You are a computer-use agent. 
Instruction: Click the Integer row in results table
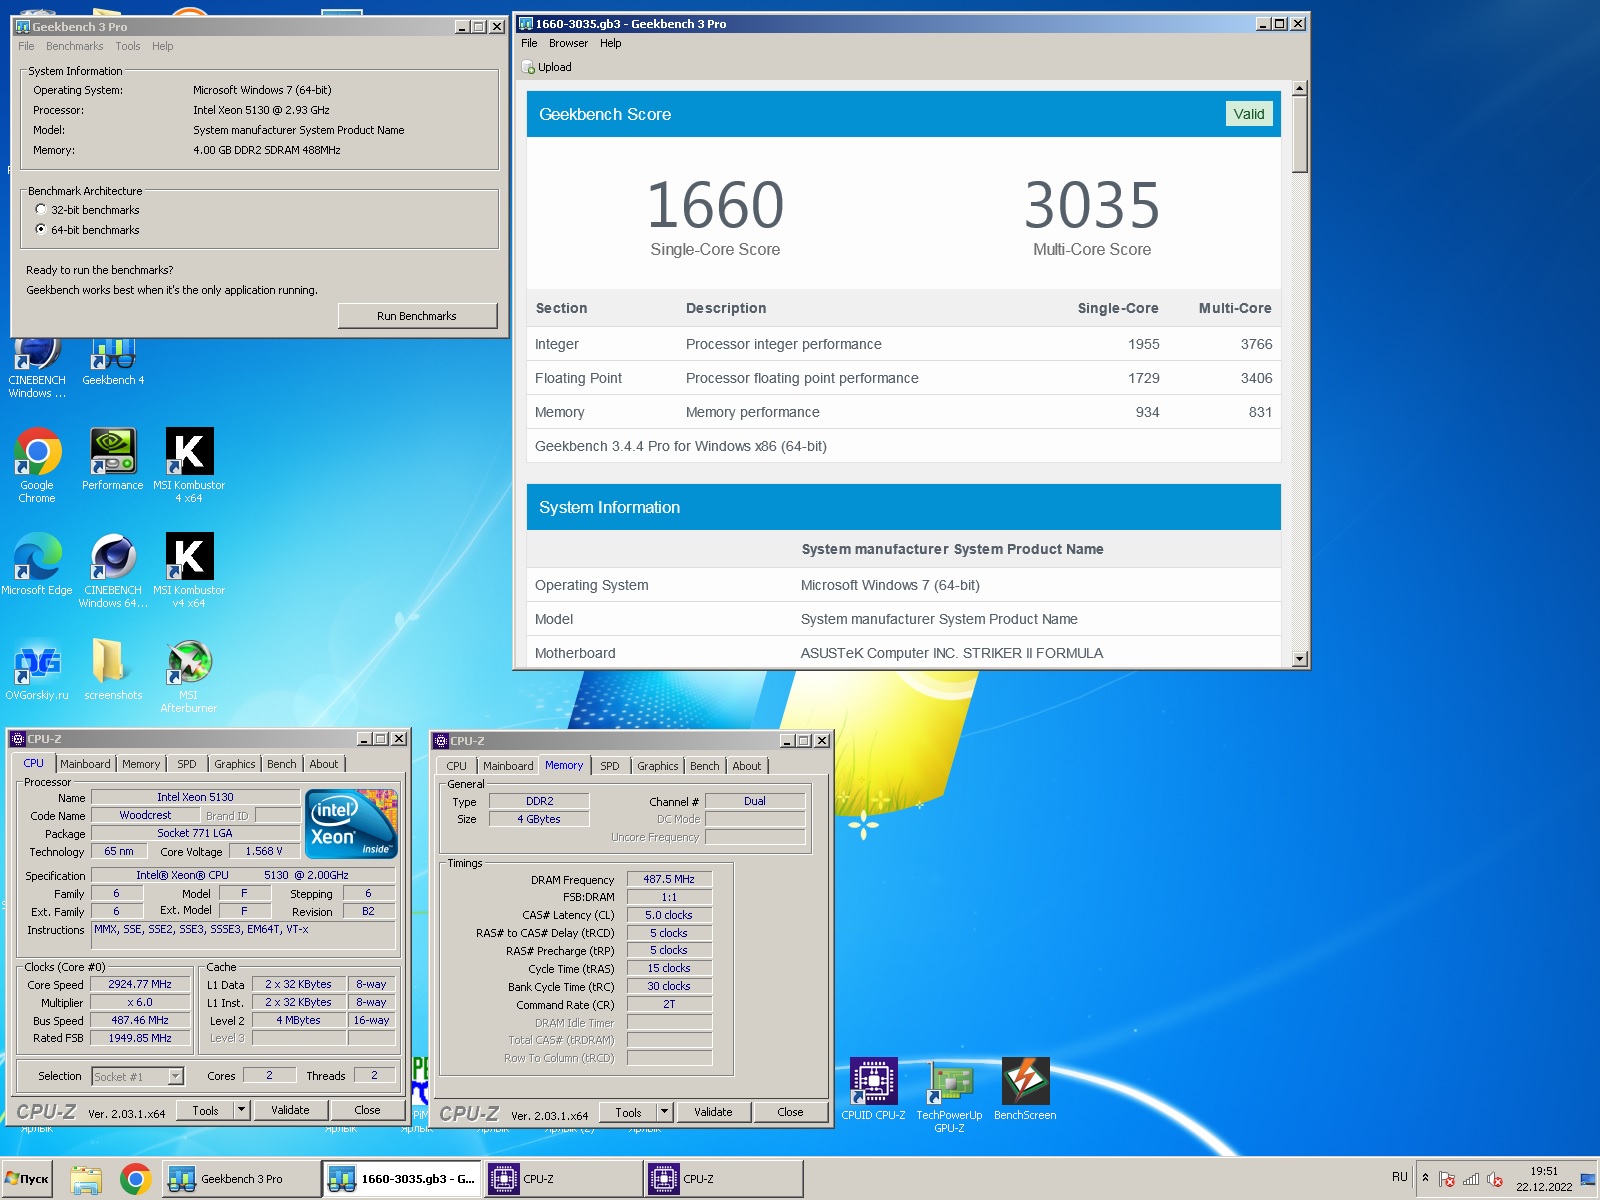point(904,344)
